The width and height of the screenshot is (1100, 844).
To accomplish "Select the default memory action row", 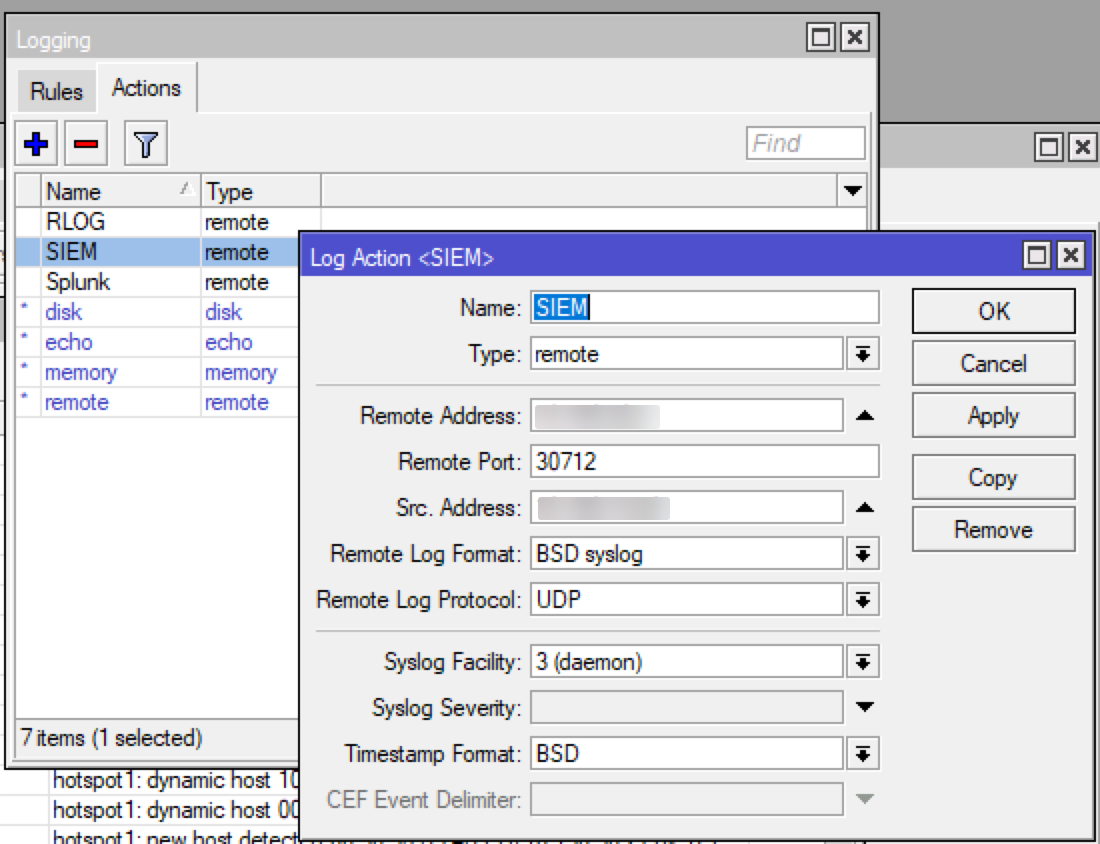I will coord(158,373).
